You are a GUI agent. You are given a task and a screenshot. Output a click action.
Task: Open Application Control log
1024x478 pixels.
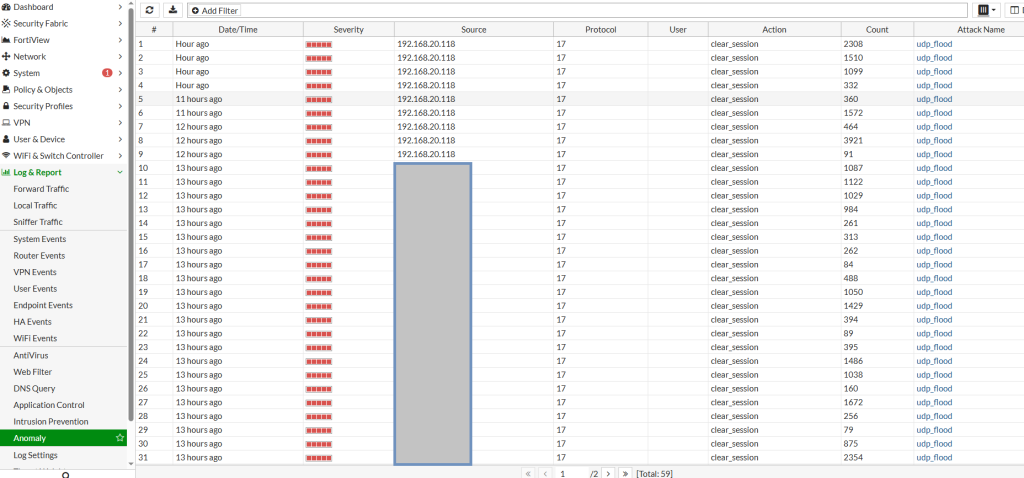pyautogui.click(x=49, y=405)
